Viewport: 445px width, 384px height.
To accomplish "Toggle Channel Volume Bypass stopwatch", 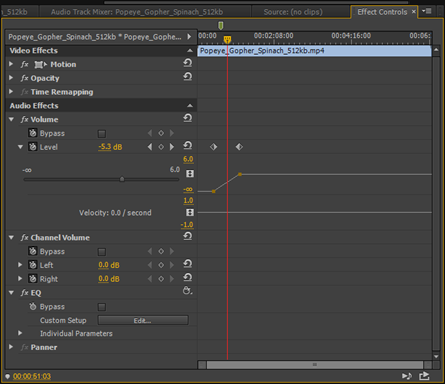I will pos(33,251).
